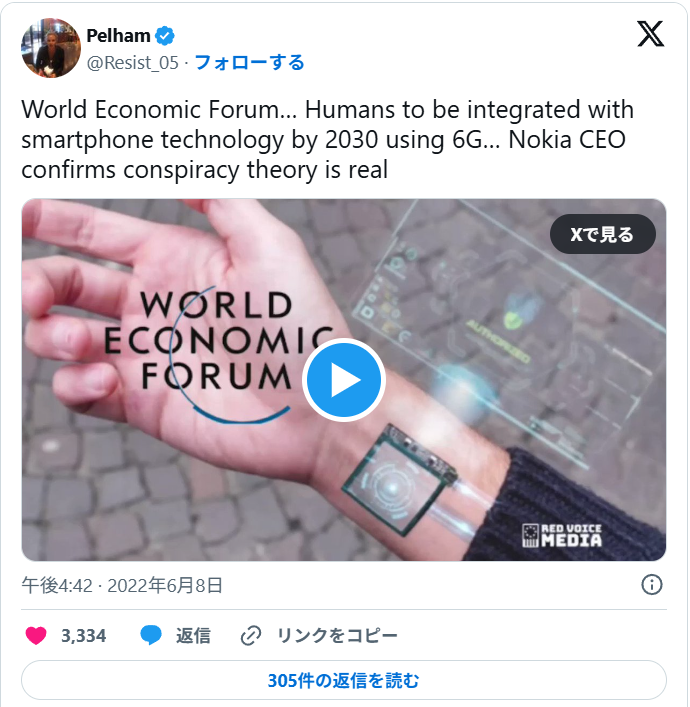Viewport: 690px width, 707px height.
Task: Click the Red Voice Media watermark
Action: pos(562,535)
